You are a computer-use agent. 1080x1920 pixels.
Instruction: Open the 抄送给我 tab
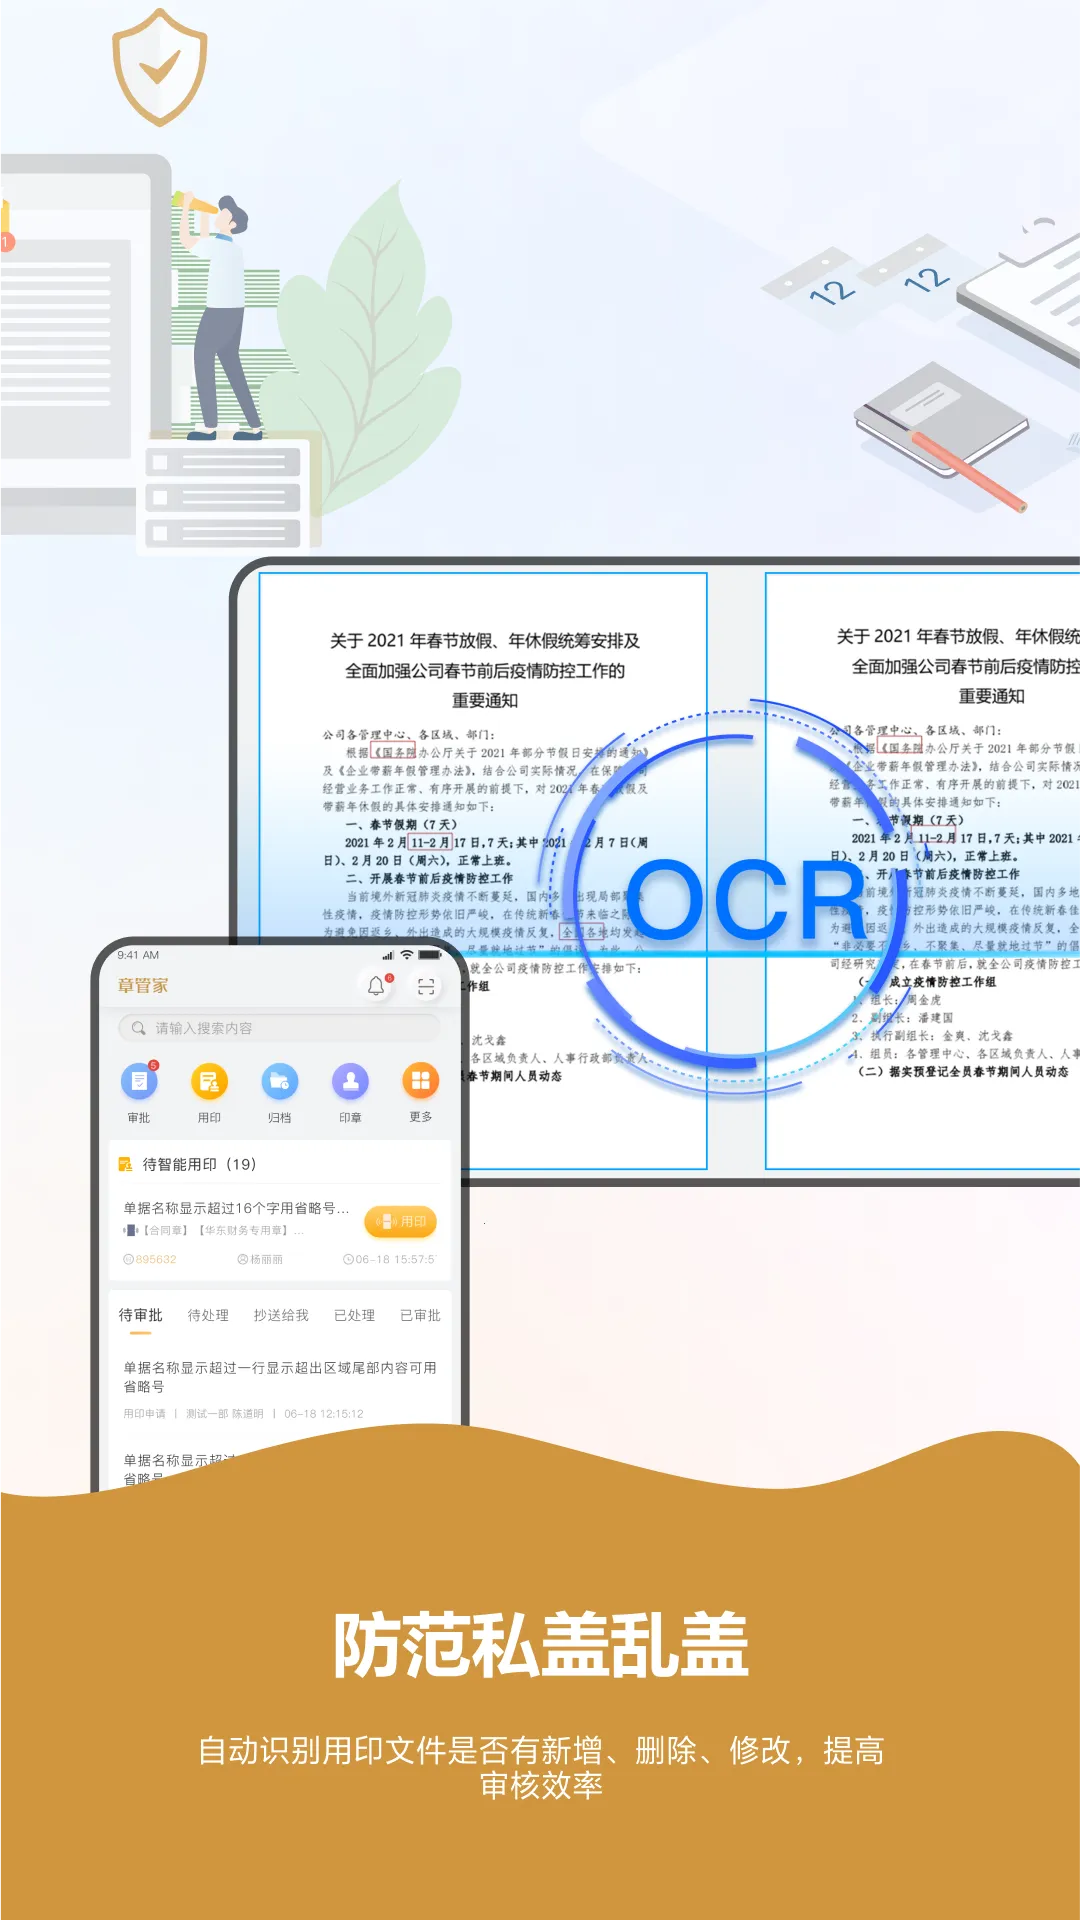tap(281, 1315)
